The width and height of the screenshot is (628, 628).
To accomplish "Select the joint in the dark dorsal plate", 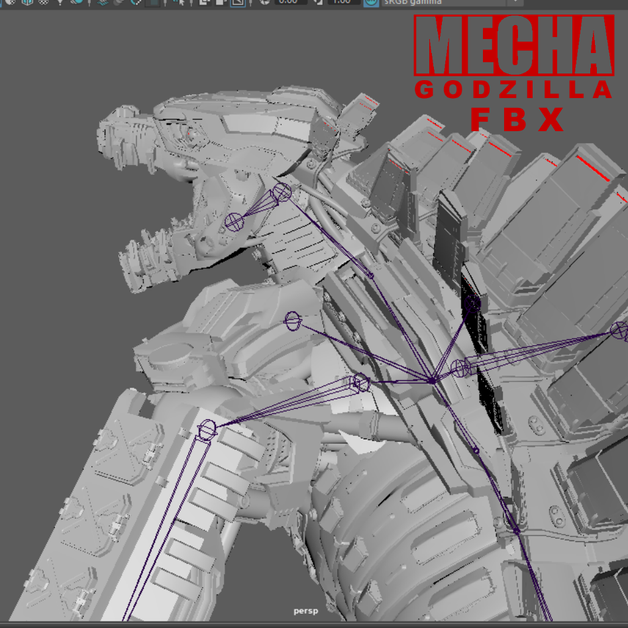I will click(x=473, y=304).
